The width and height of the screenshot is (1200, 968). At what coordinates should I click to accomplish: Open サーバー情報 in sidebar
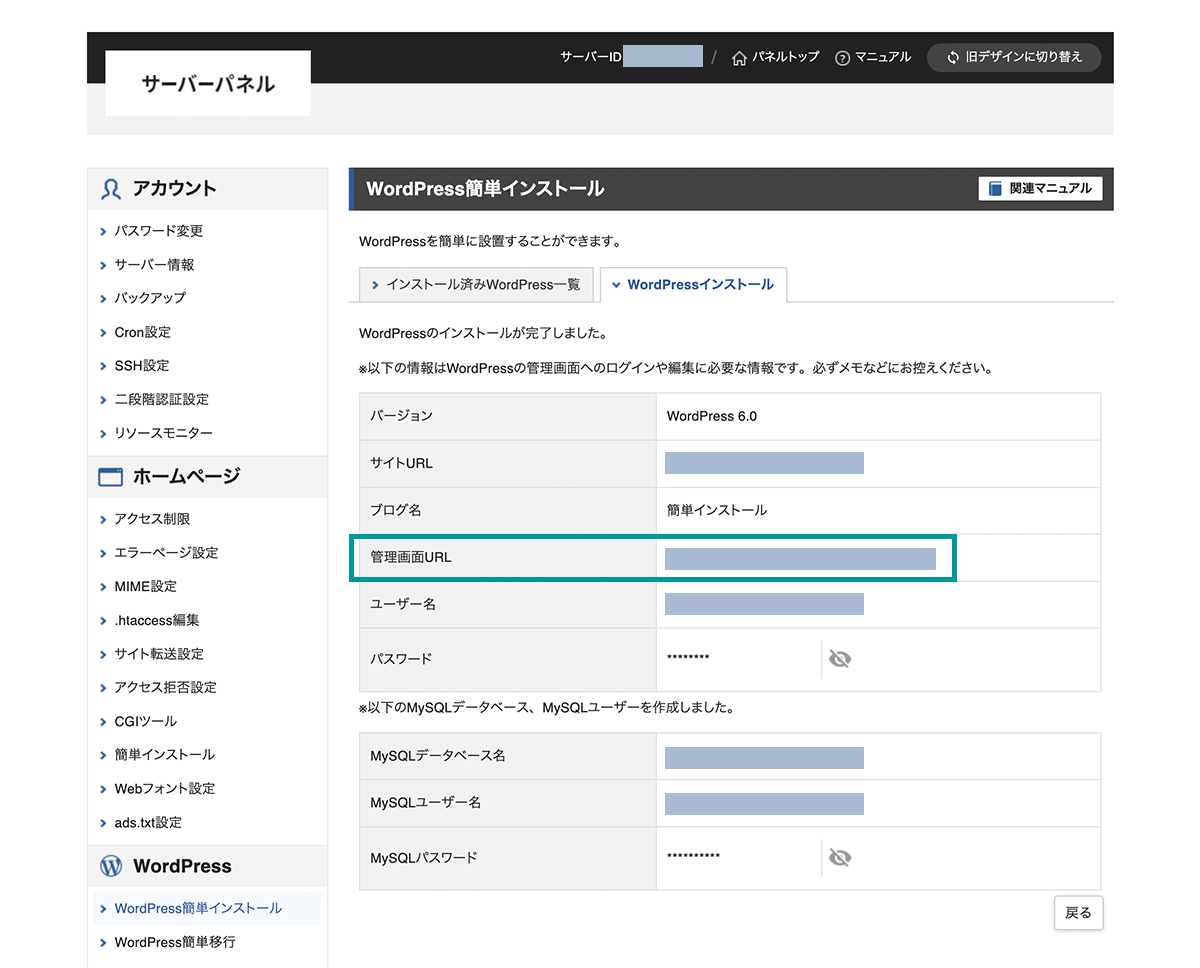pos(155,265)
